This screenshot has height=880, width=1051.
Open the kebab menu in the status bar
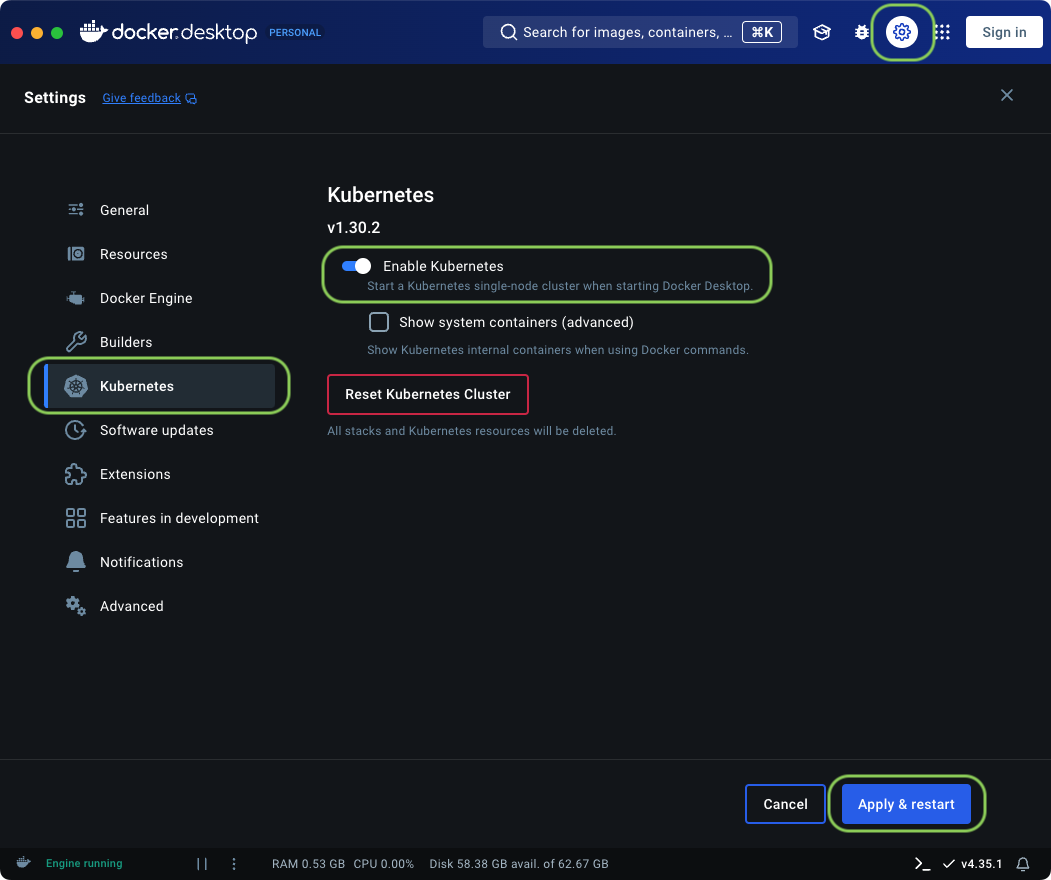(233, 863)
